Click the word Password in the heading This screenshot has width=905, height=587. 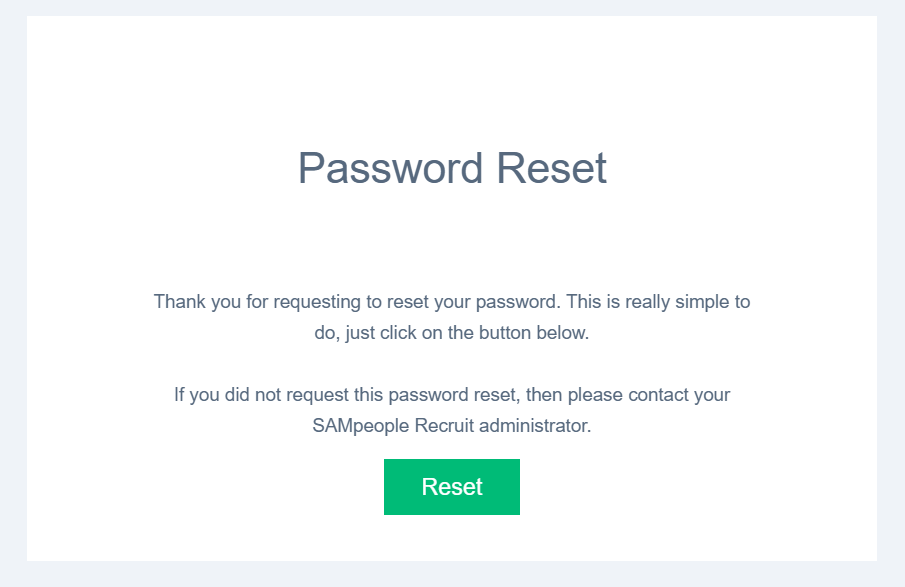(x=390, y=168)
